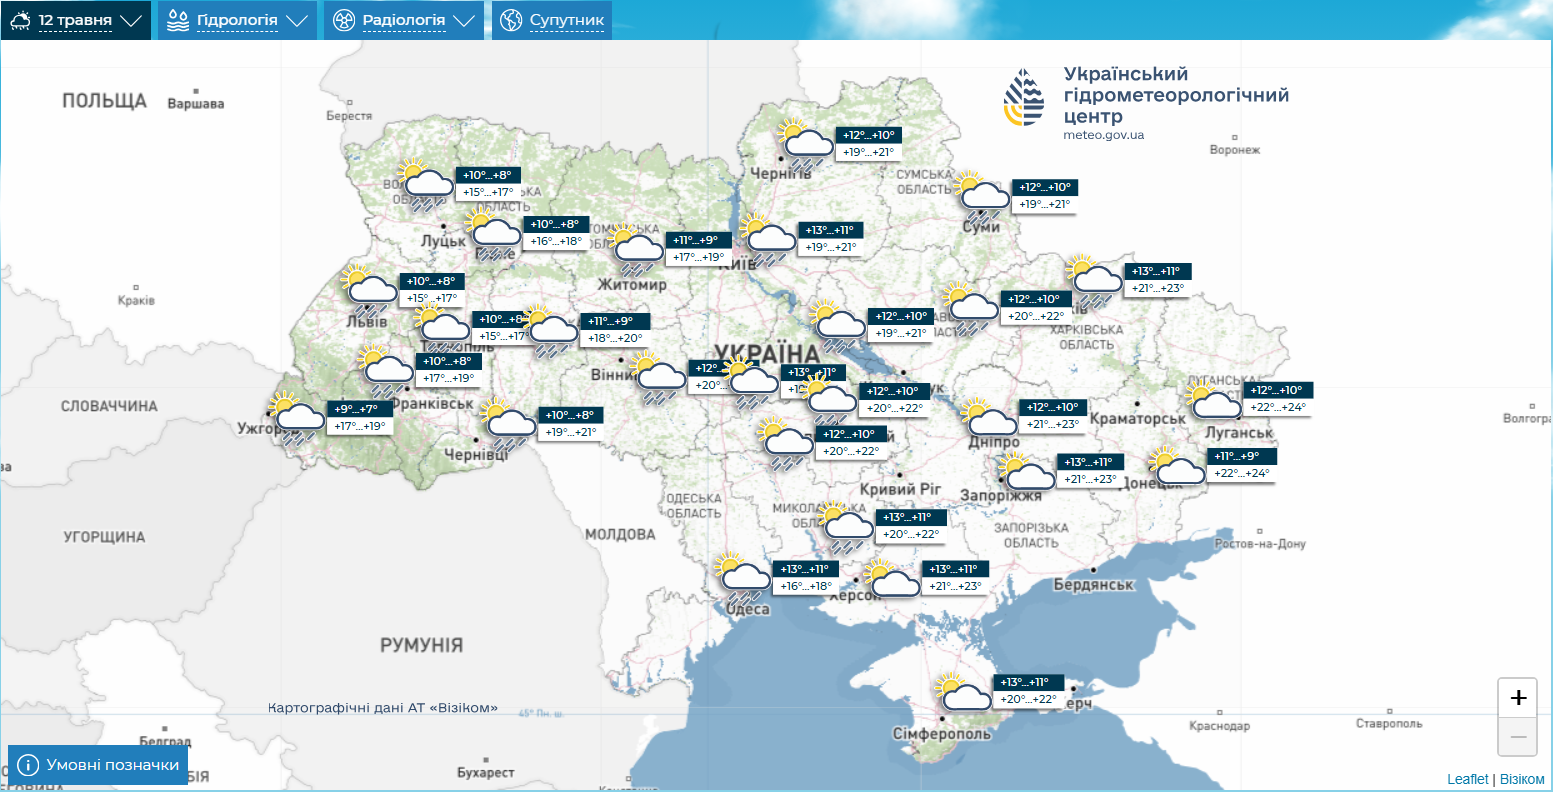1553x792 pixels.
Task: Click the weather icon above Луцьк
Action: click(424, 184)
